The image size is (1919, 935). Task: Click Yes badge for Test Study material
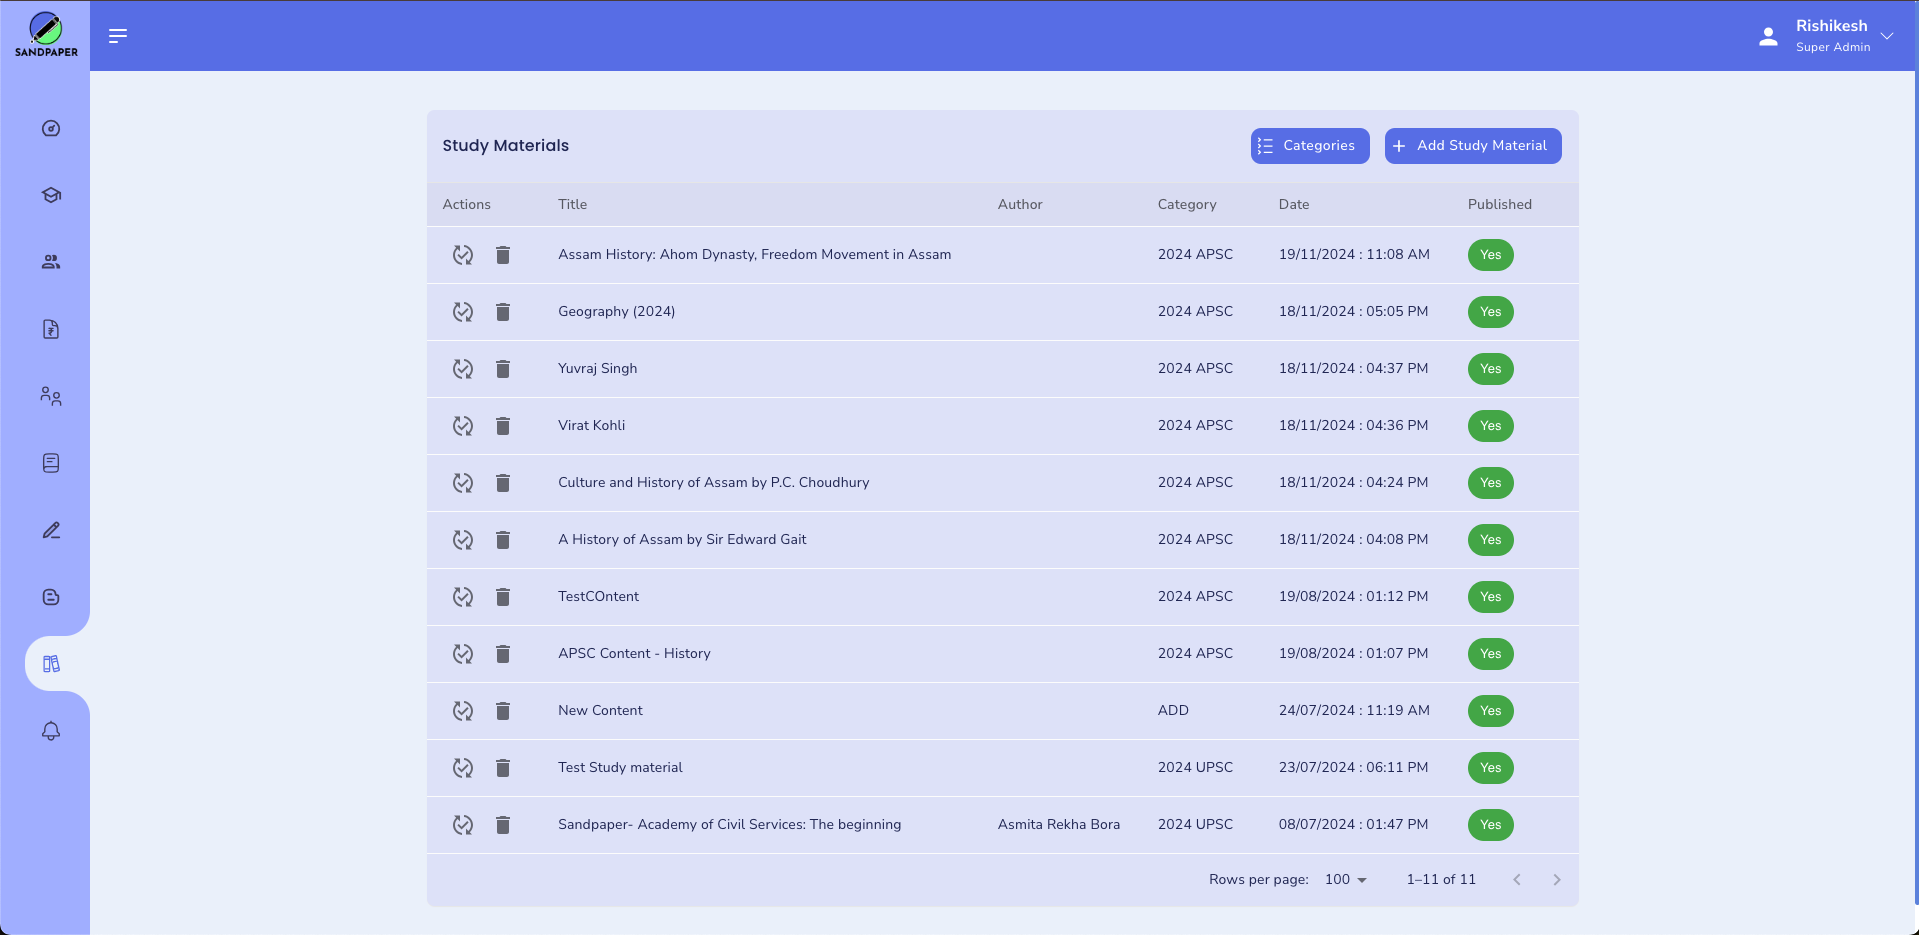click(x=1490, y=767)
